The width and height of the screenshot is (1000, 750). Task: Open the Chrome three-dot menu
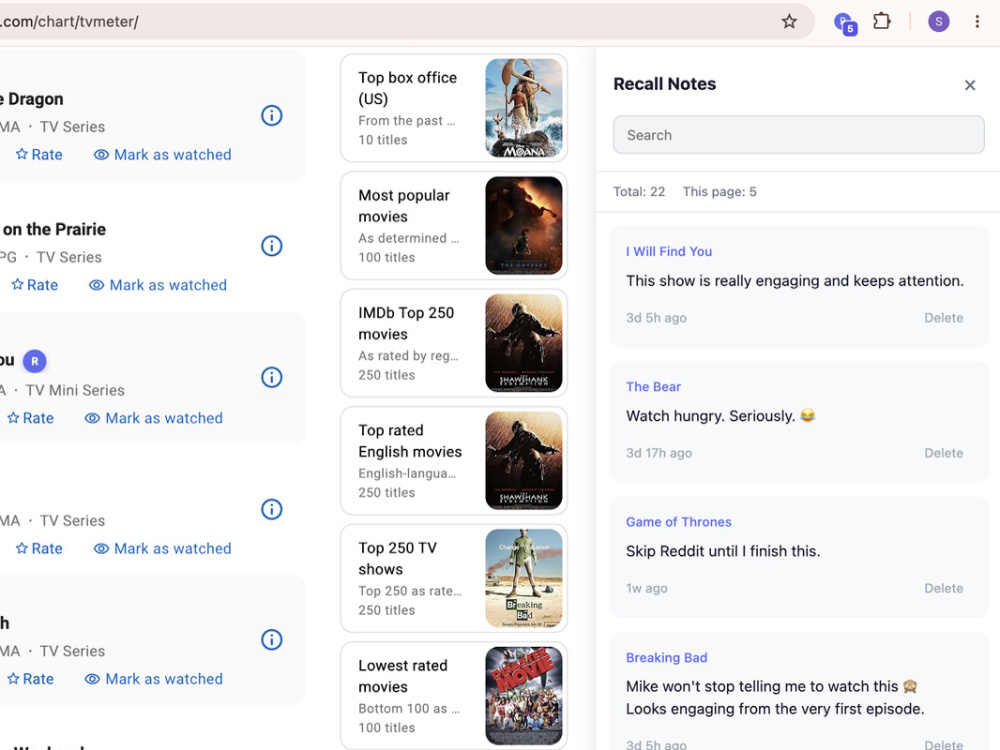click(x=976, y=22)
